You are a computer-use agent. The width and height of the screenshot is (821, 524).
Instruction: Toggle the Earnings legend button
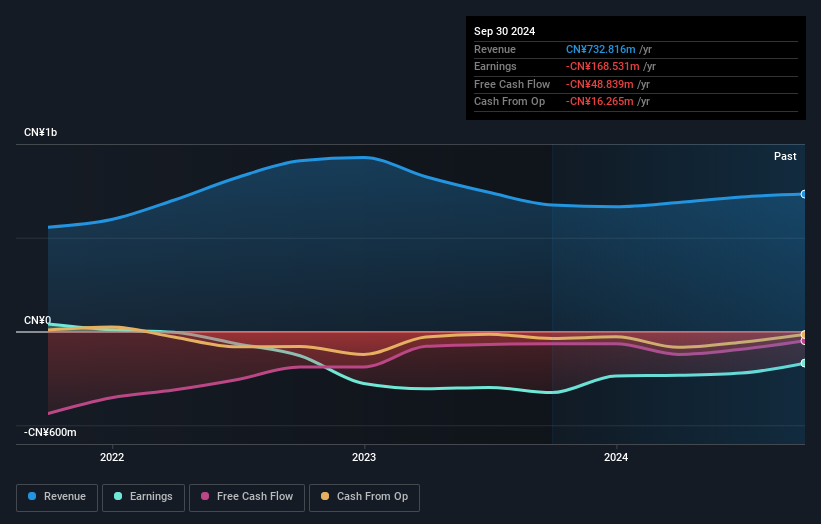coord(143,497)
